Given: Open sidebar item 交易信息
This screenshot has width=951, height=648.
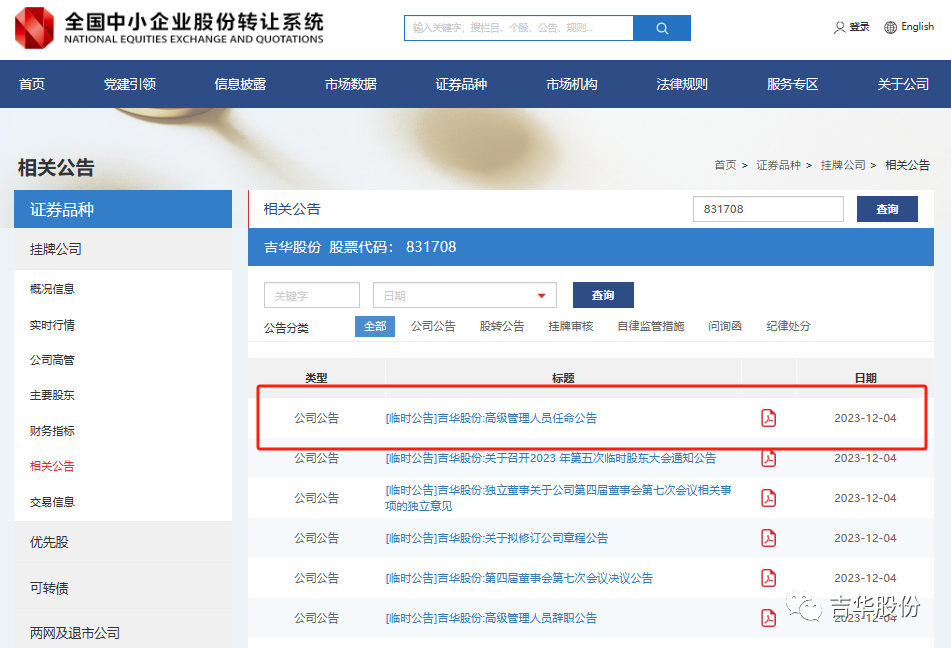Looking at the screenshot, I should (x=52, y=502).
